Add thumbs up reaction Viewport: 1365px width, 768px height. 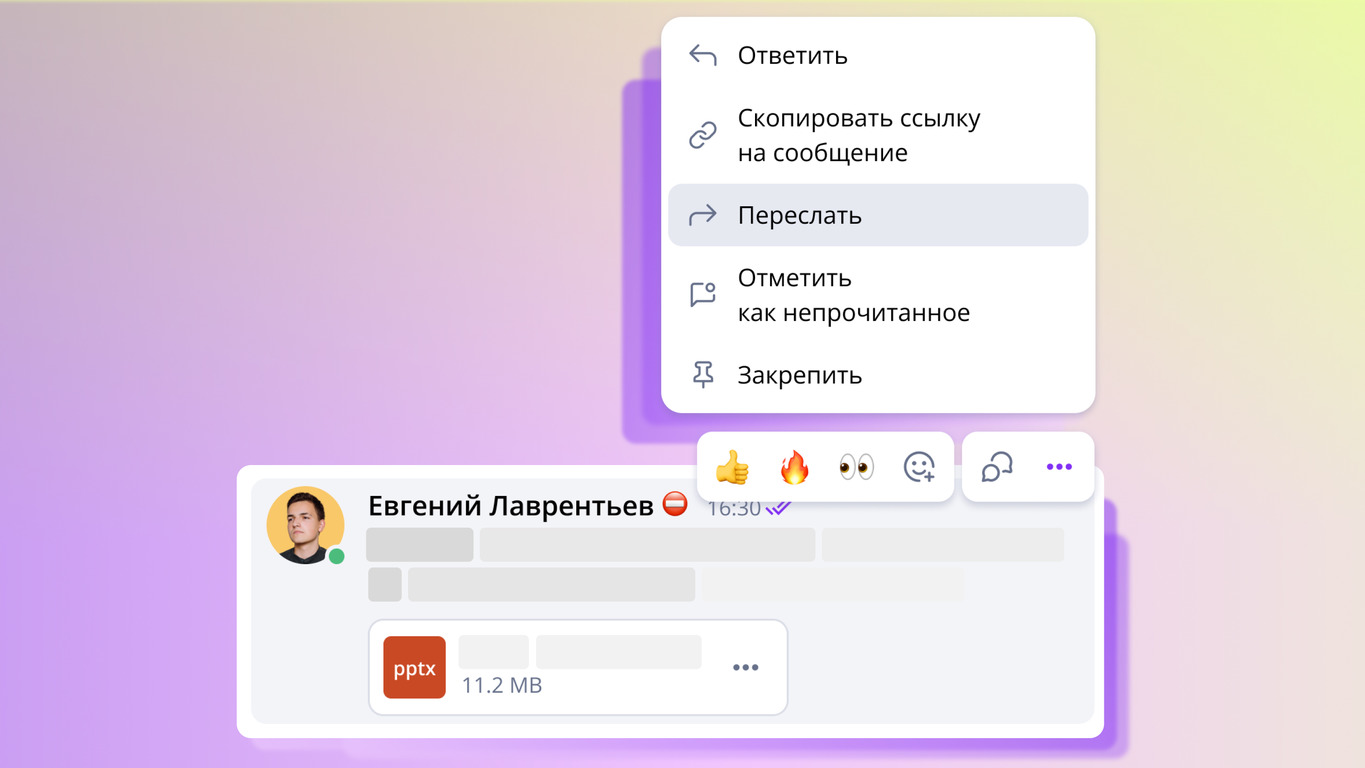coord(732,467)
